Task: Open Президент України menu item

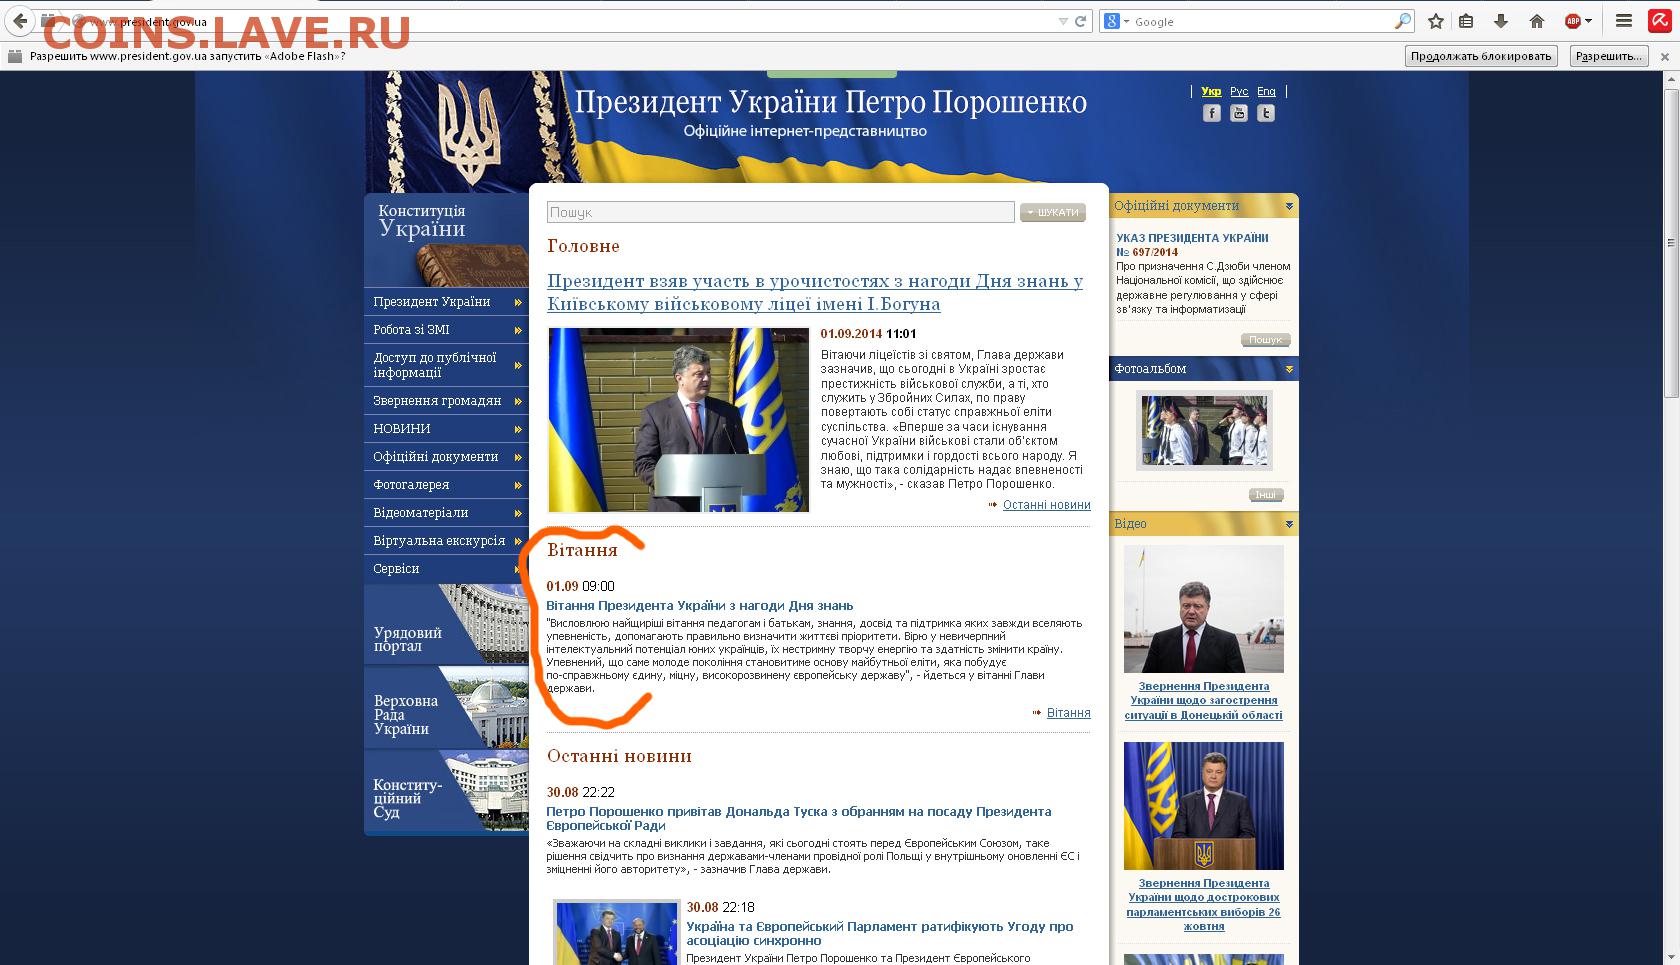Action: [446, 302]
